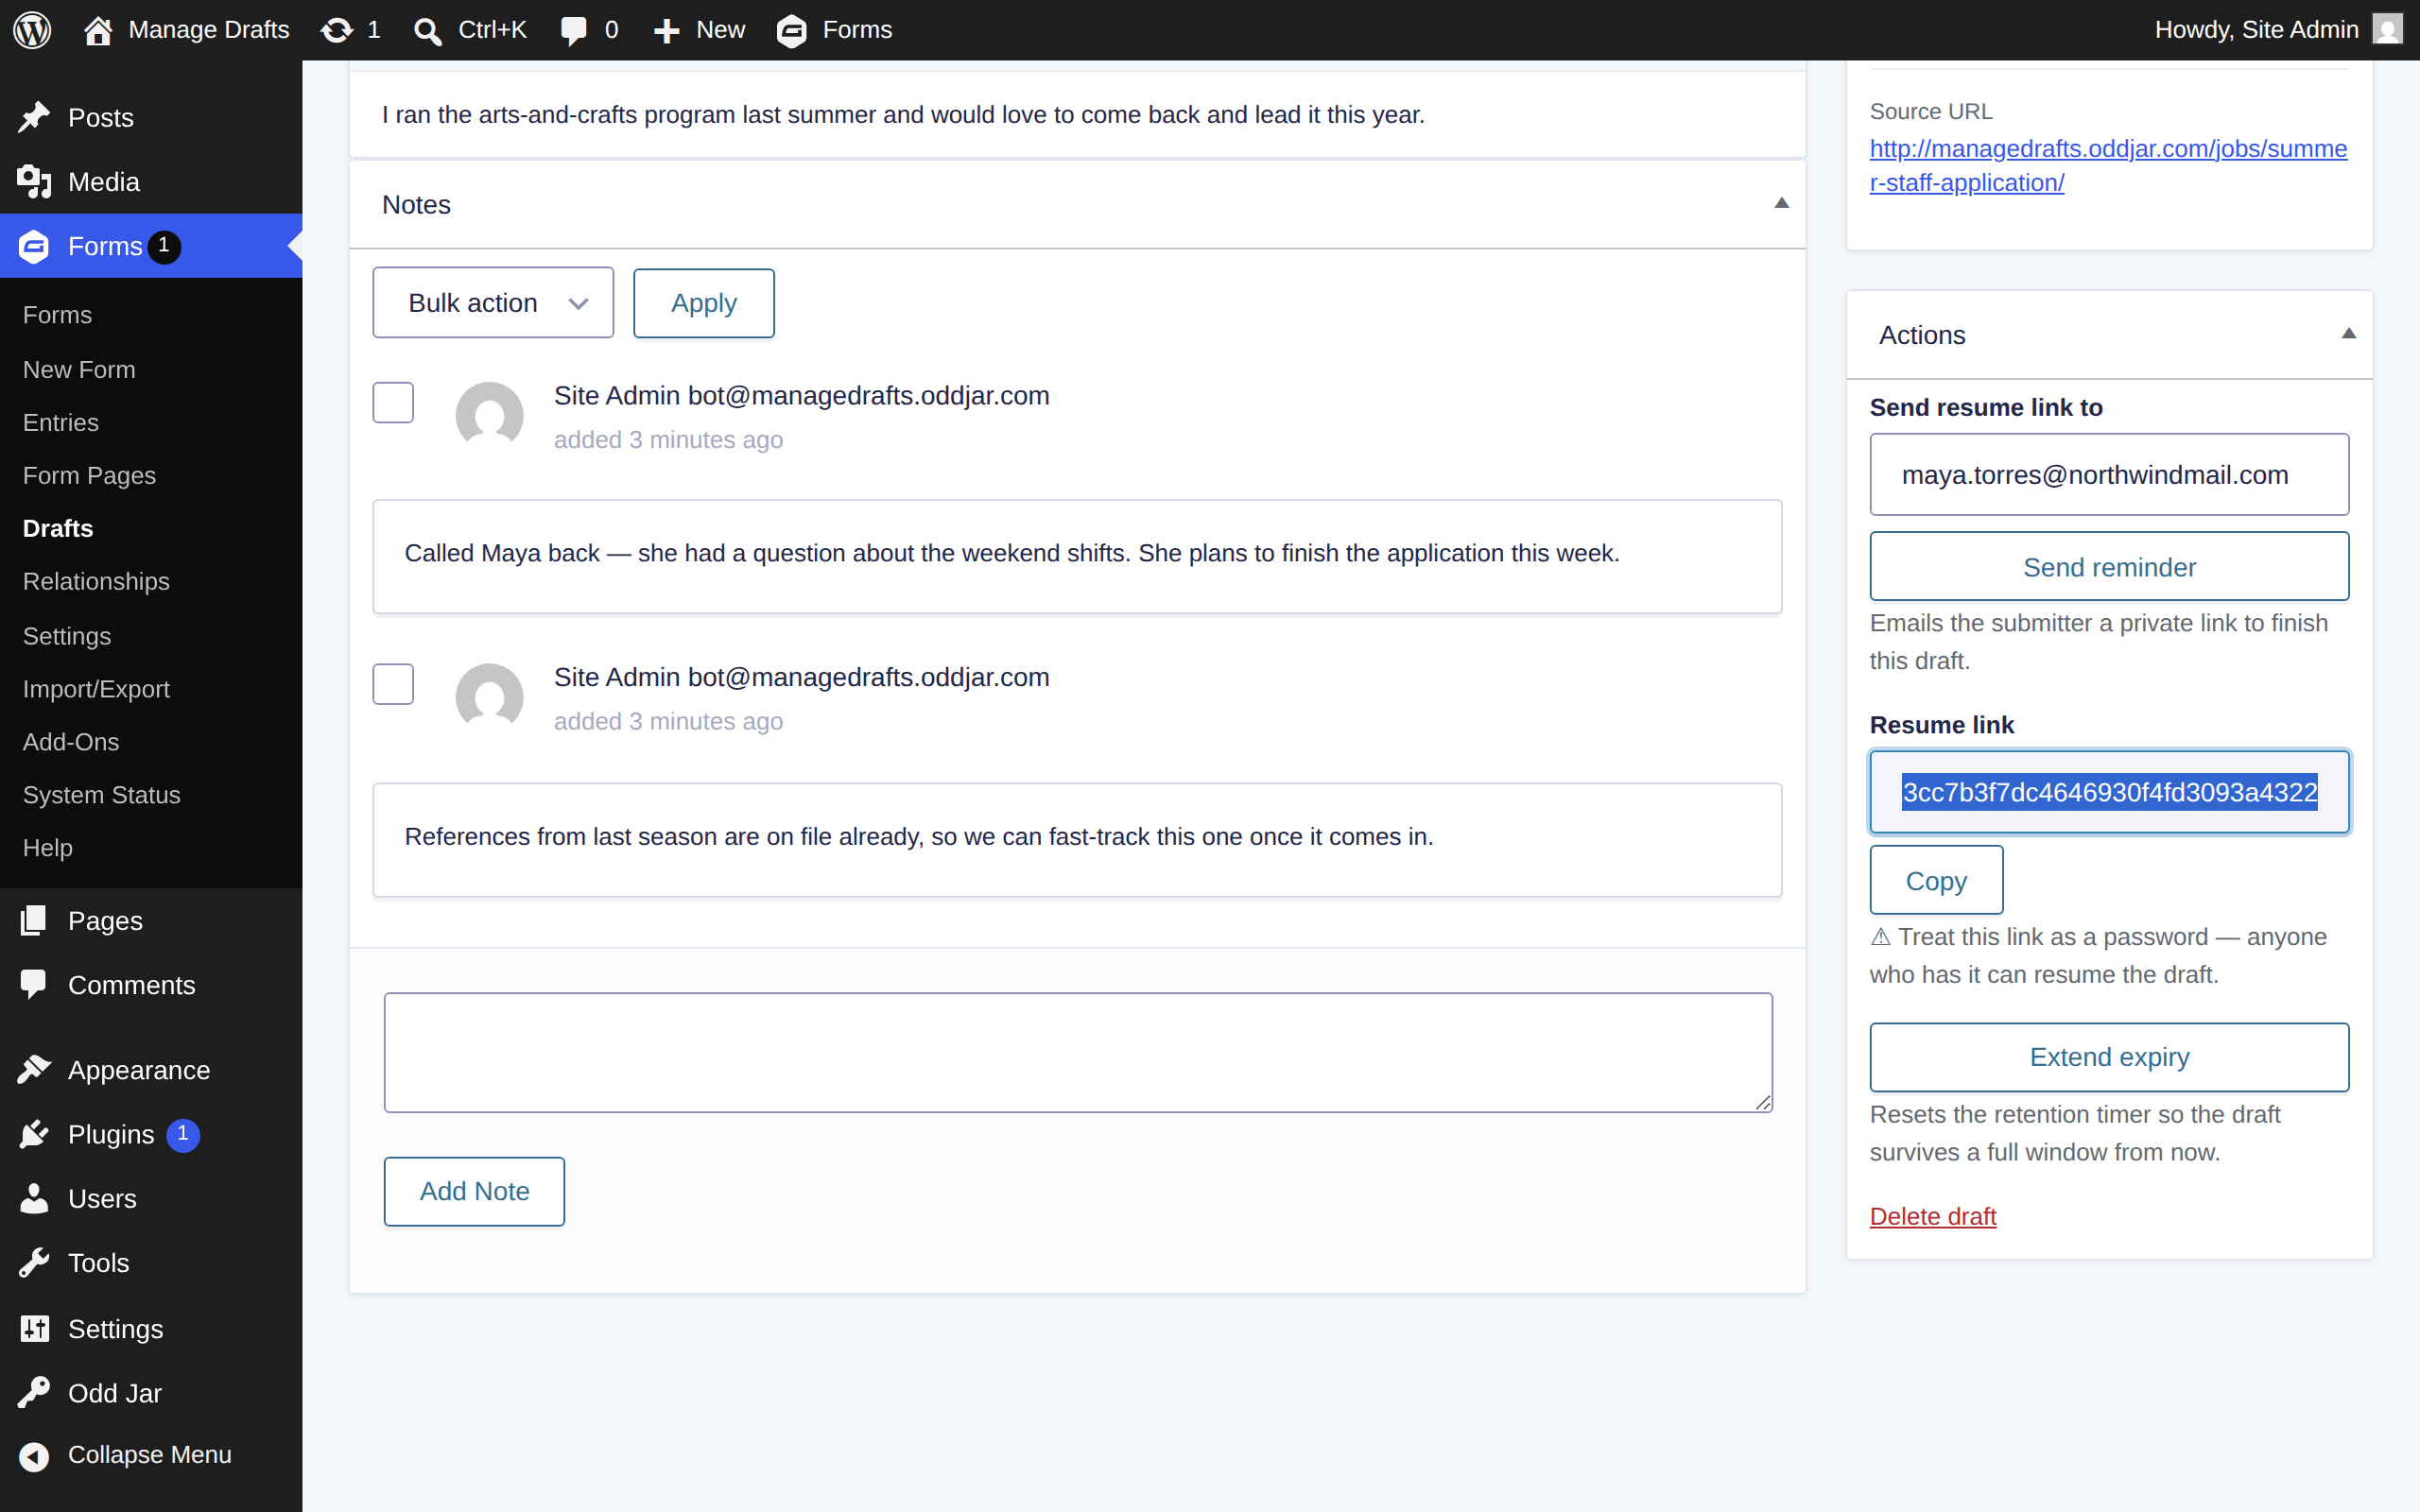Click the send resume link email field
The width and height of the screenshot is (2420, 1512).
[2109, 474]
